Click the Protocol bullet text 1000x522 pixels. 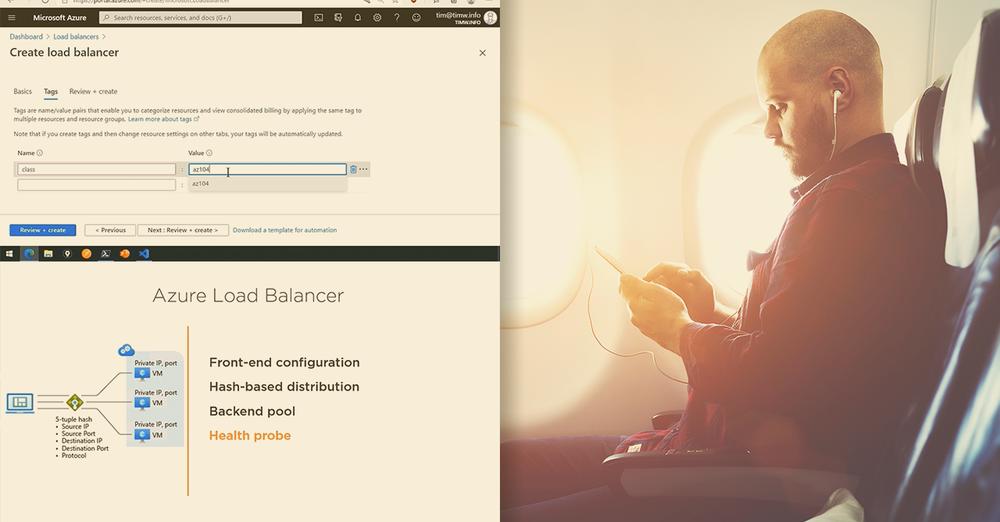74,456
